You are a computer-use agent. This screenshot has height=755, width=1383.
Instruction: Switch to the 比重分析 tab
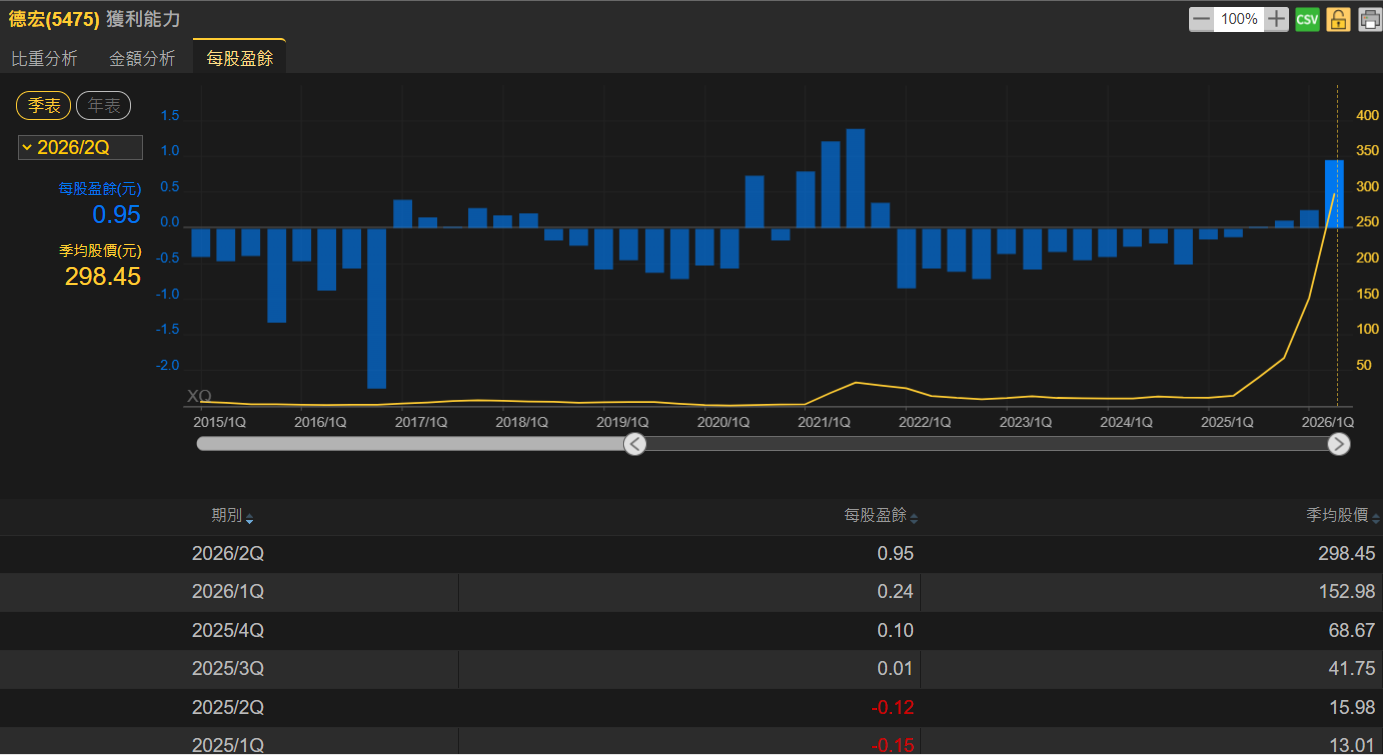coord(44,58)
